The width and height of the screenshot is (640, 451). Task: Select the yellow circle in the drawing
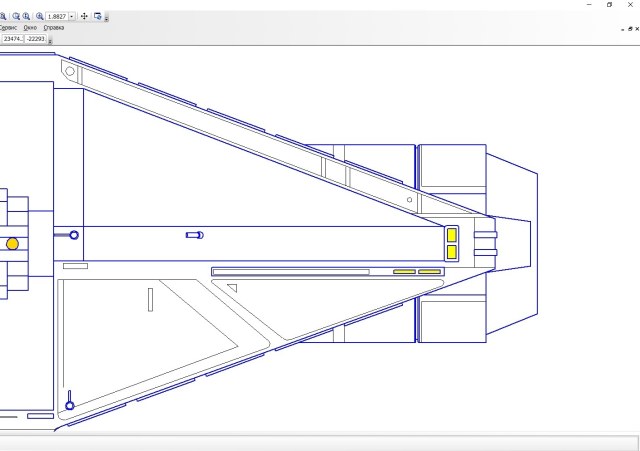pyautogui.click(x=12, y=243)
